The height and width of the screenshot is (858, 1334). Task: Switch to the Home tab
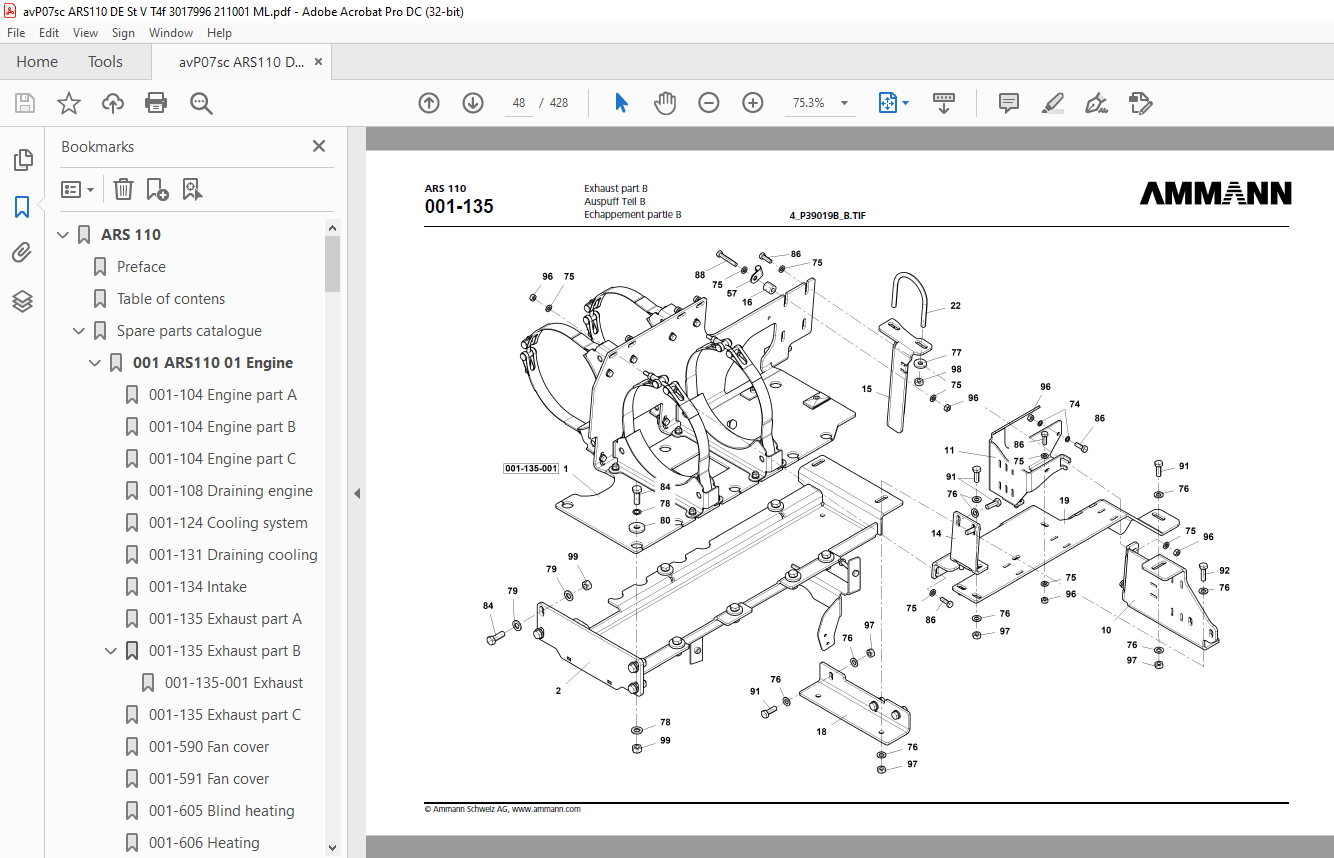(x=37, y=62)
